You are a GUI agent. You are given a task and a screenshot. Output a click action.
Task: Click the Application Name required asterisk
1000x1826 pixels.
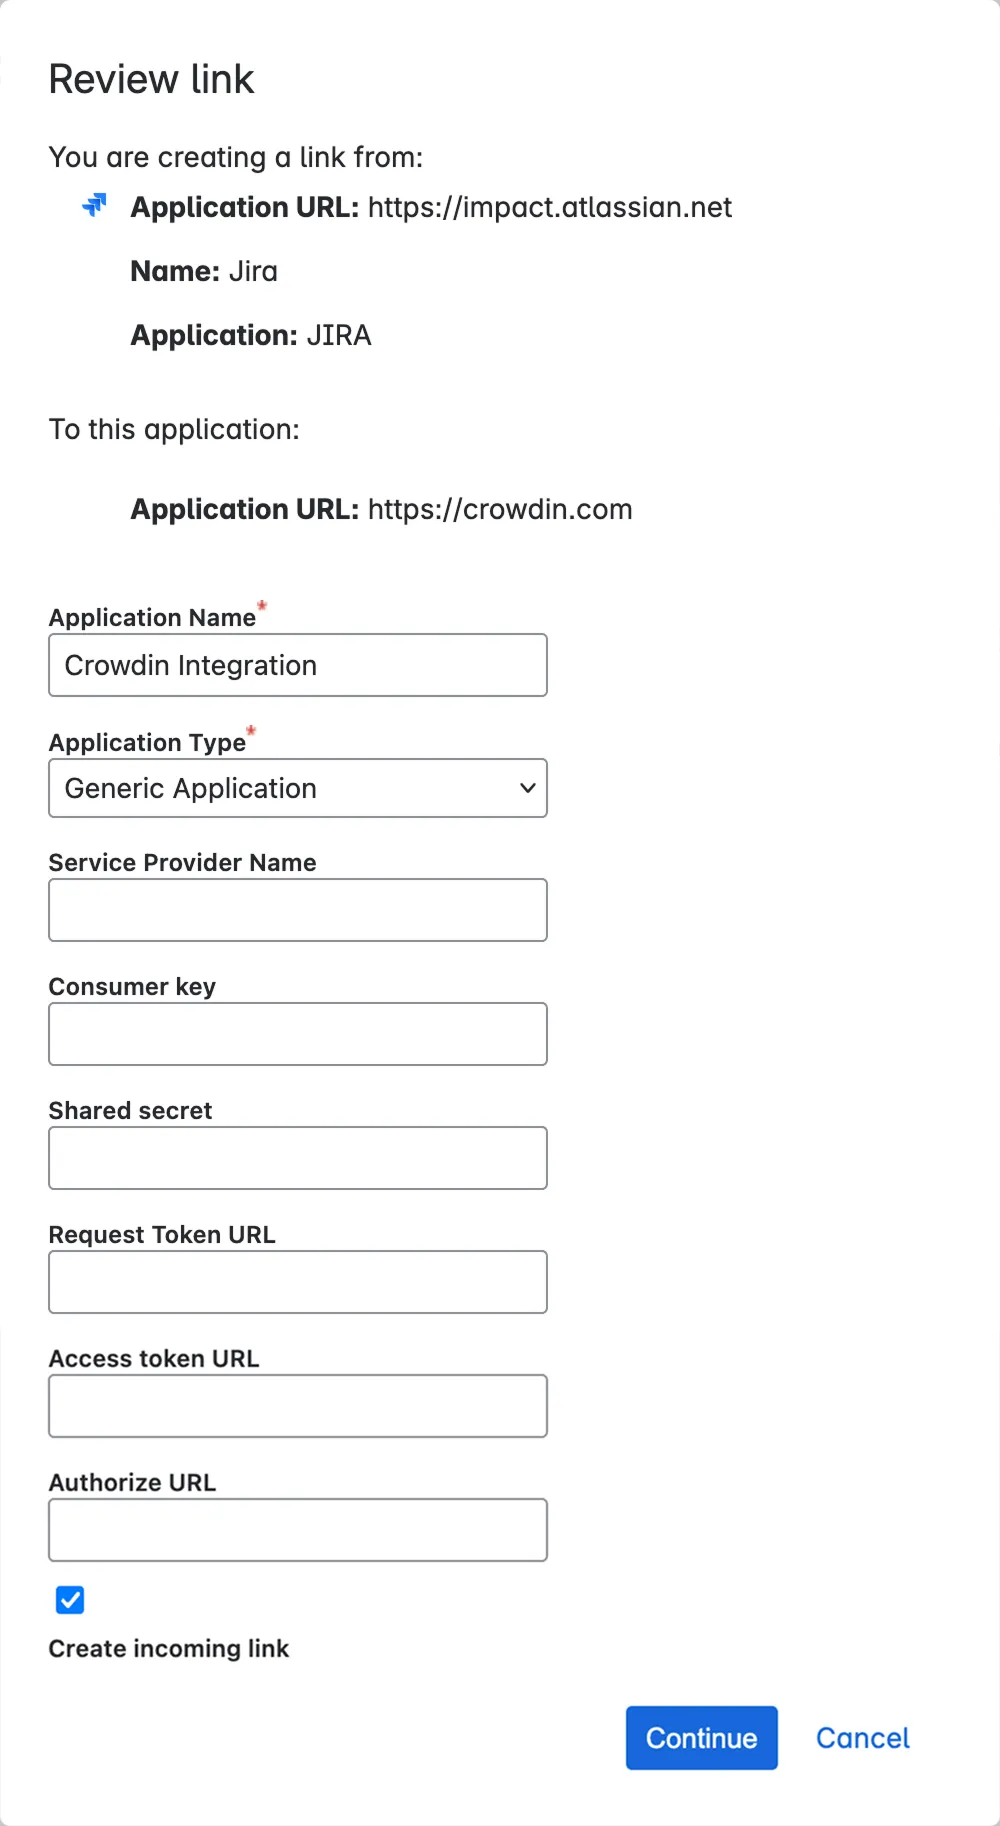pos(261,606)
